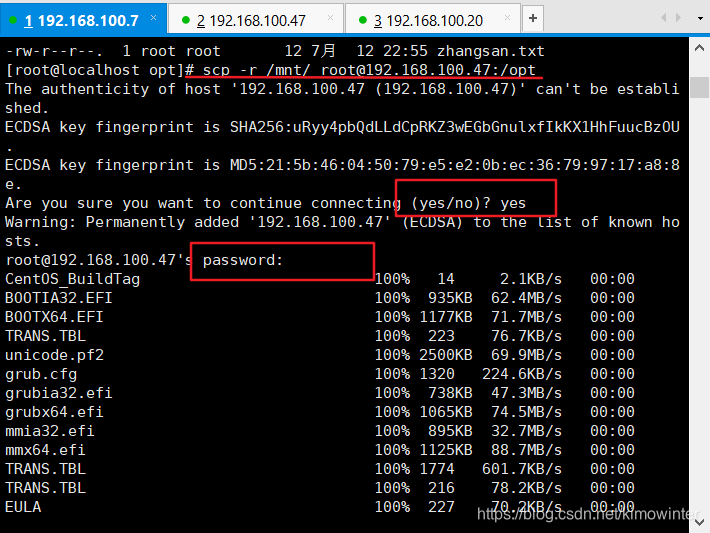Click the 601.7KB/s transfer speed value

pos(522,469)
